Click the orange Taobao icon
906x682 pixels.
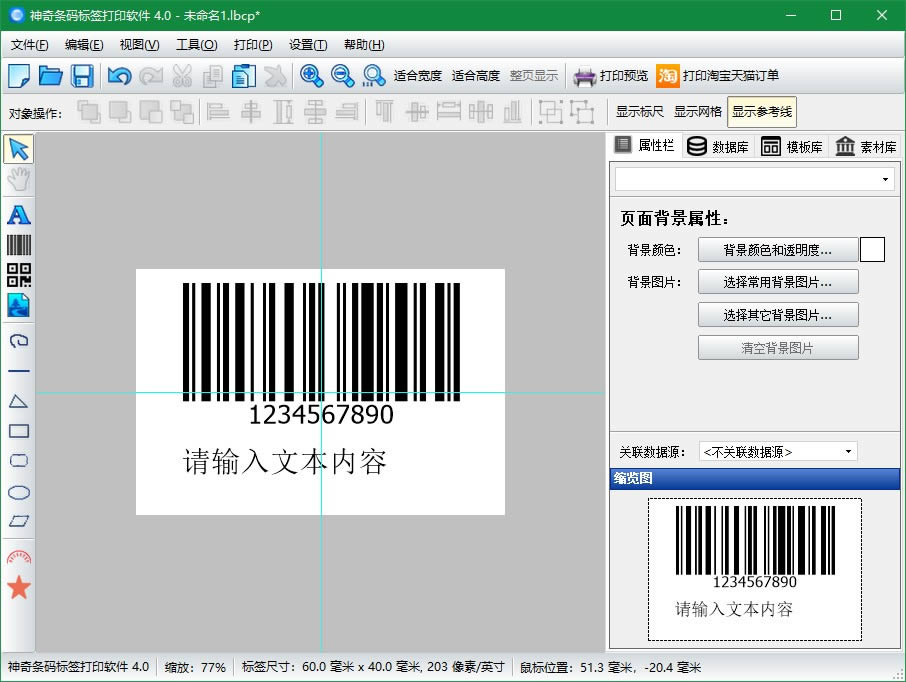click(x=667, y=76)
